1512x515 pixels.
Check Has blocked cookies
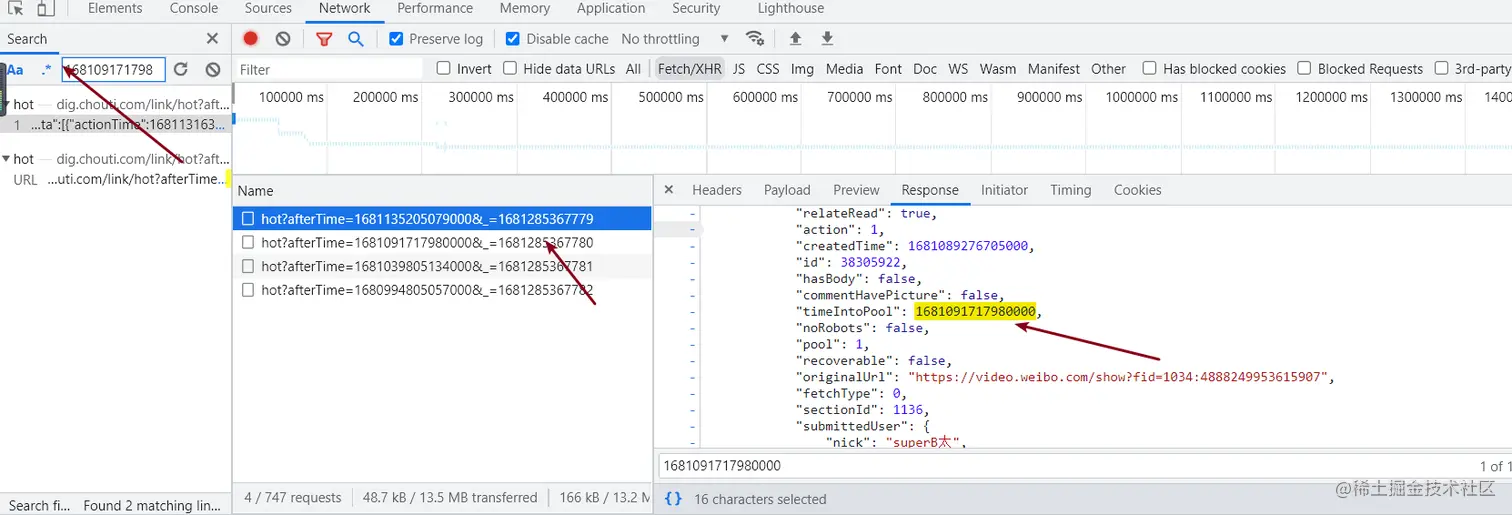[1150, 68]
